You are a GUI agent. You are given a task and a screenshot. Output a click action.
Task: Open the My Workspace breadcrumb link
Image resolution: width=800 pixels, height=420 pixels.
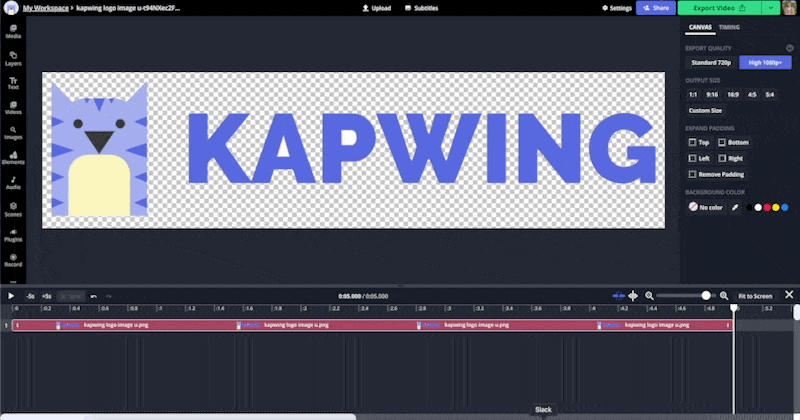click(x=46, y=7)
